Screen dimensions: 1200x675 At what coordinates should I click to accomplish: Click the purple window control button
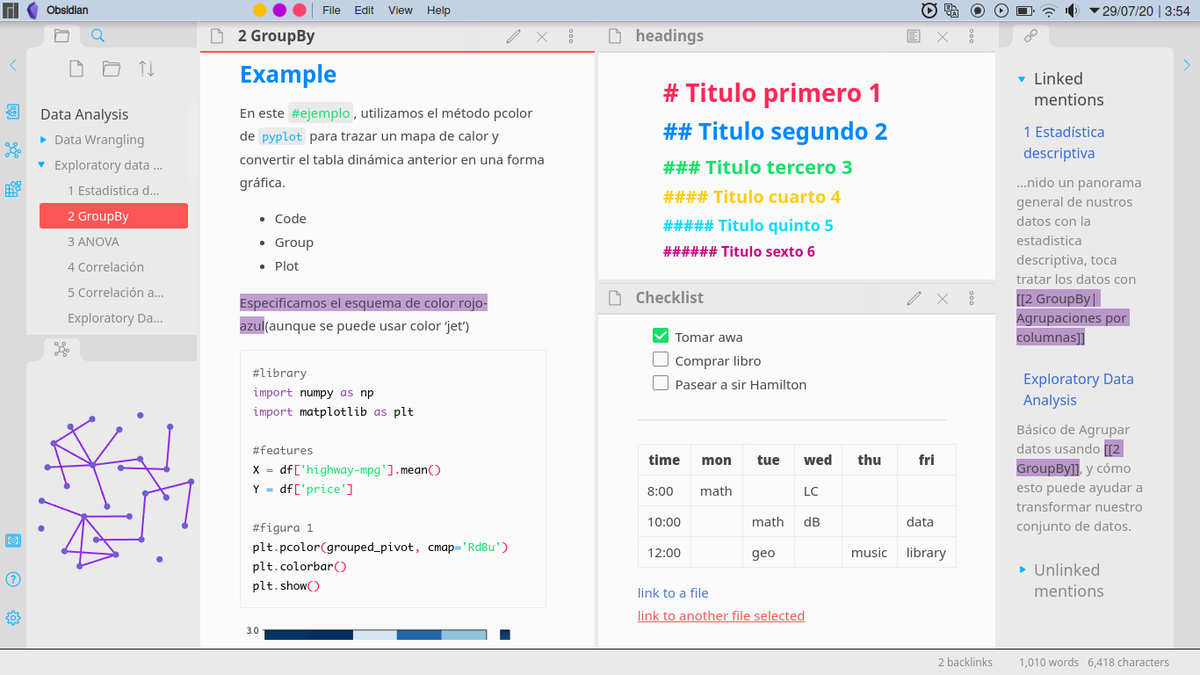[279, 10]
